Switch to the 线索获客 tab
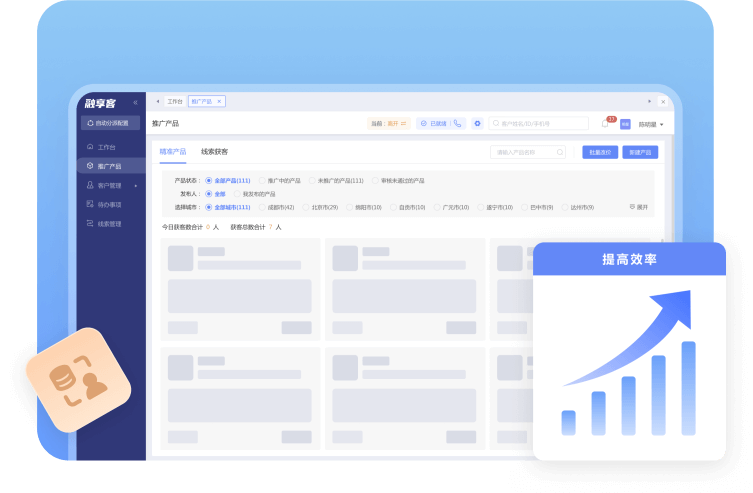 [x=214, y=152]
